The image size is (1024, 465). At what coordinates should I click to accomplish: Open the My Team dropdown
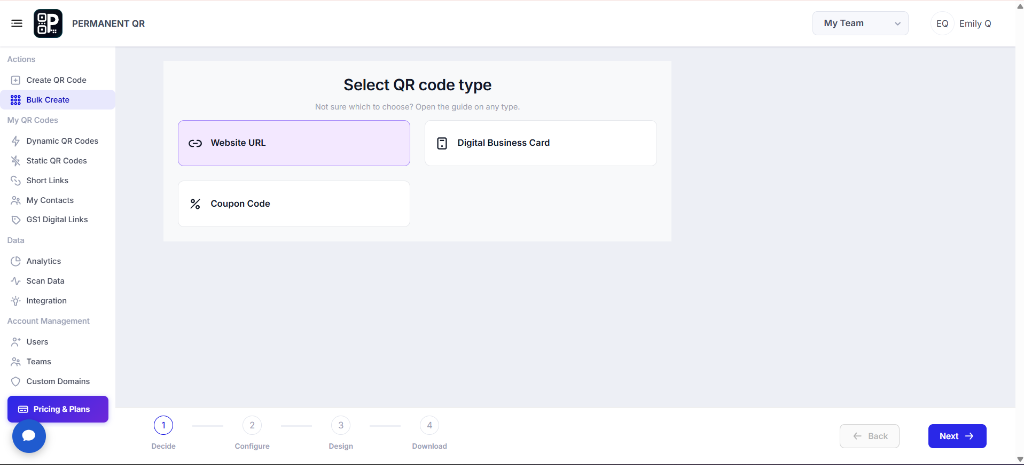[860, 23]
